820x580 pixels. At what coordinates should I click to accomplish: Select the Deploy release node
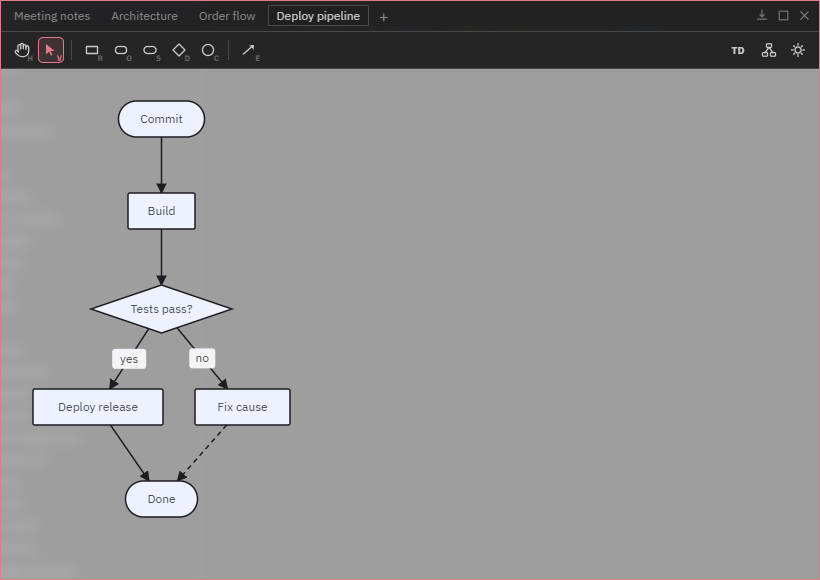[98, 407]
